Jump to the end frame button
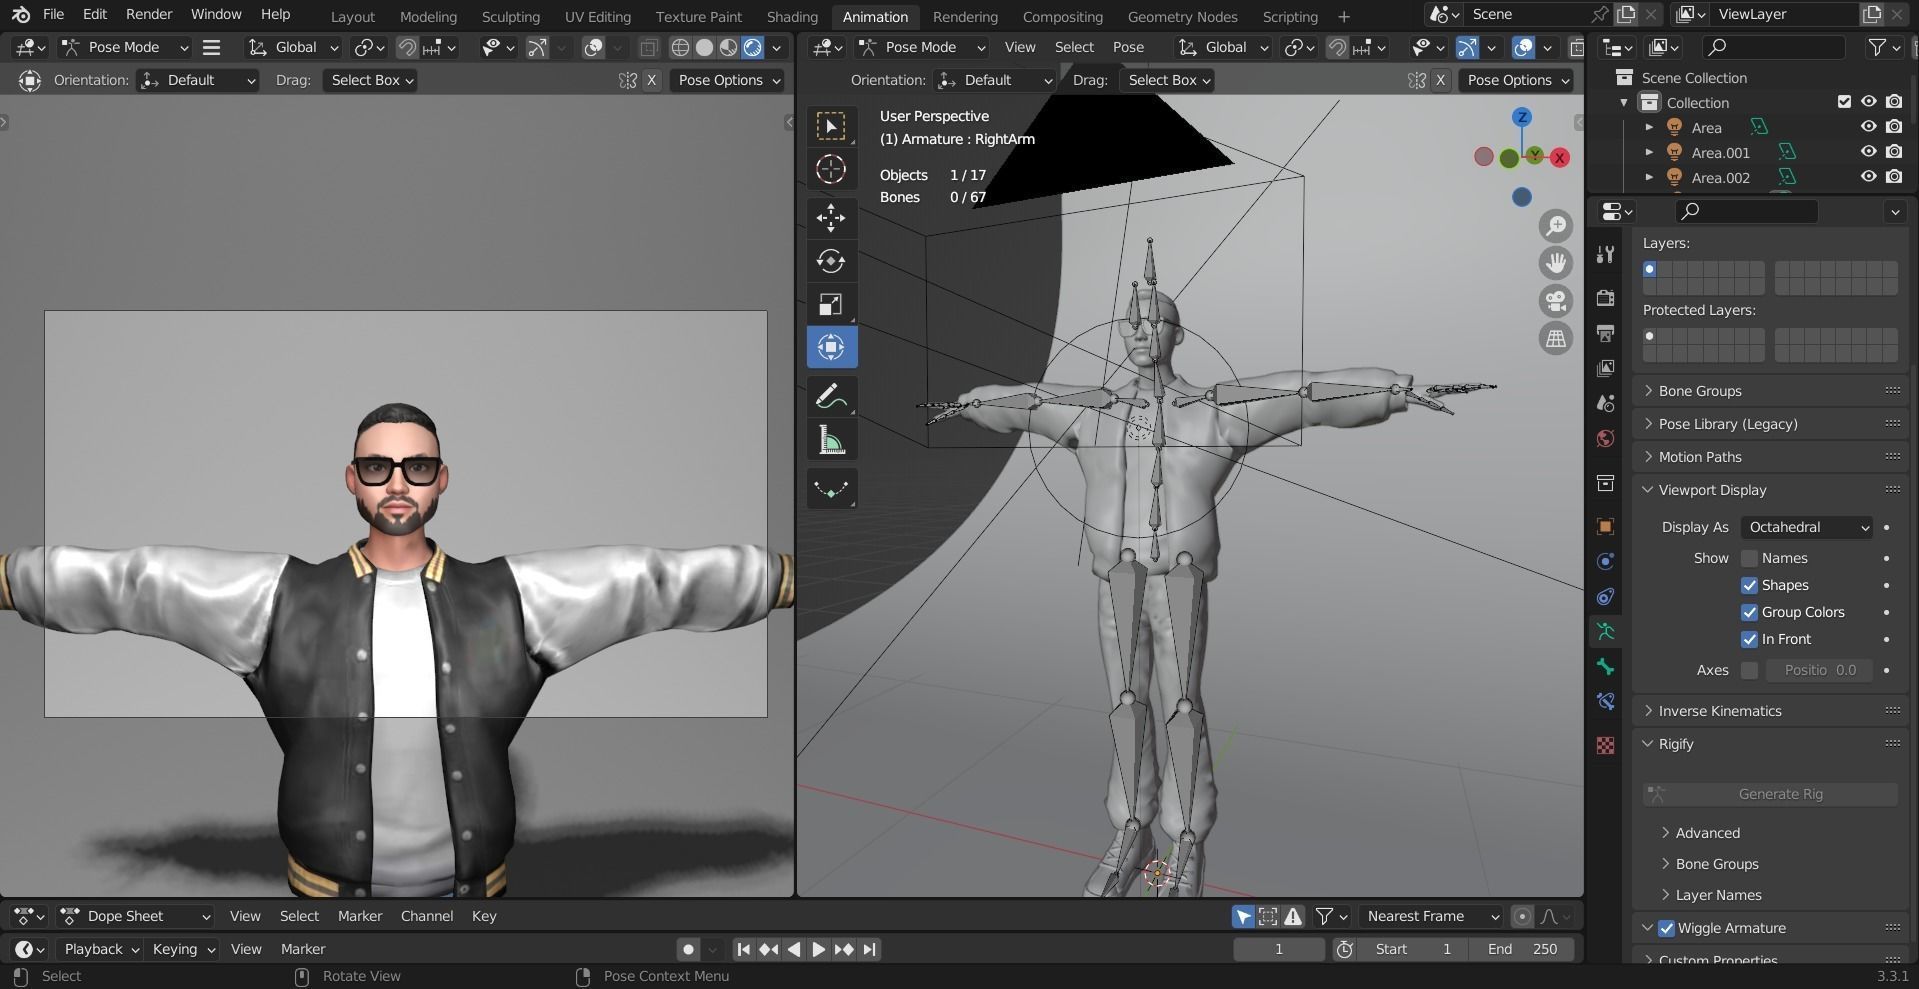Image resolution: width=1919 pixels, height=989 pixels. tap(869, 949)
